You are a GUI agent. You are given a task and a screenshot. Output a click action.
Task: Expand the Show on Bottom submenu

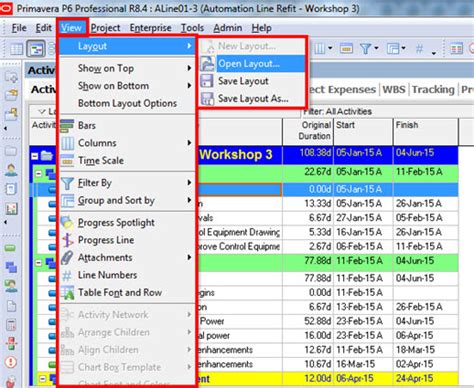127,86
